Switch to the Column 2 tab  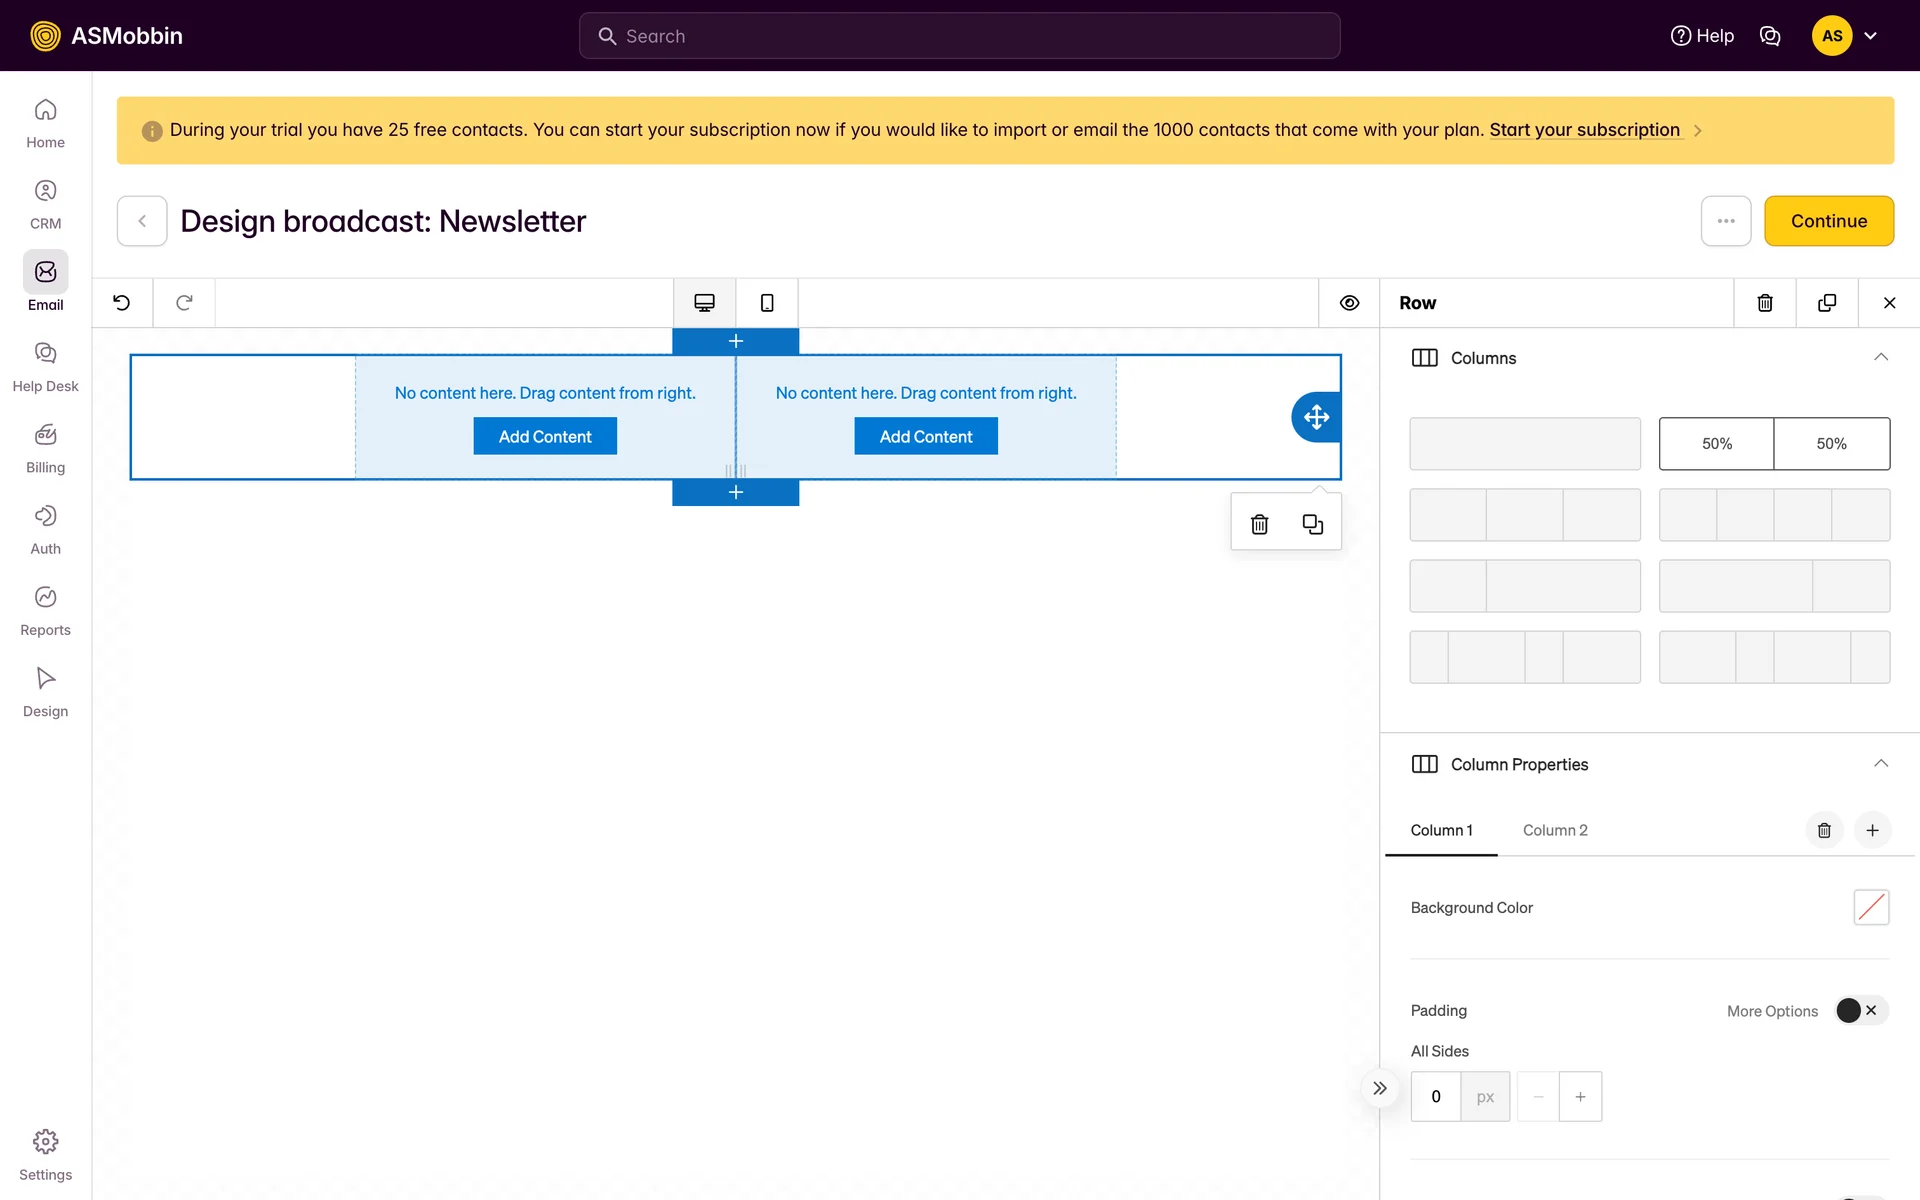[x=1554, y=830]
